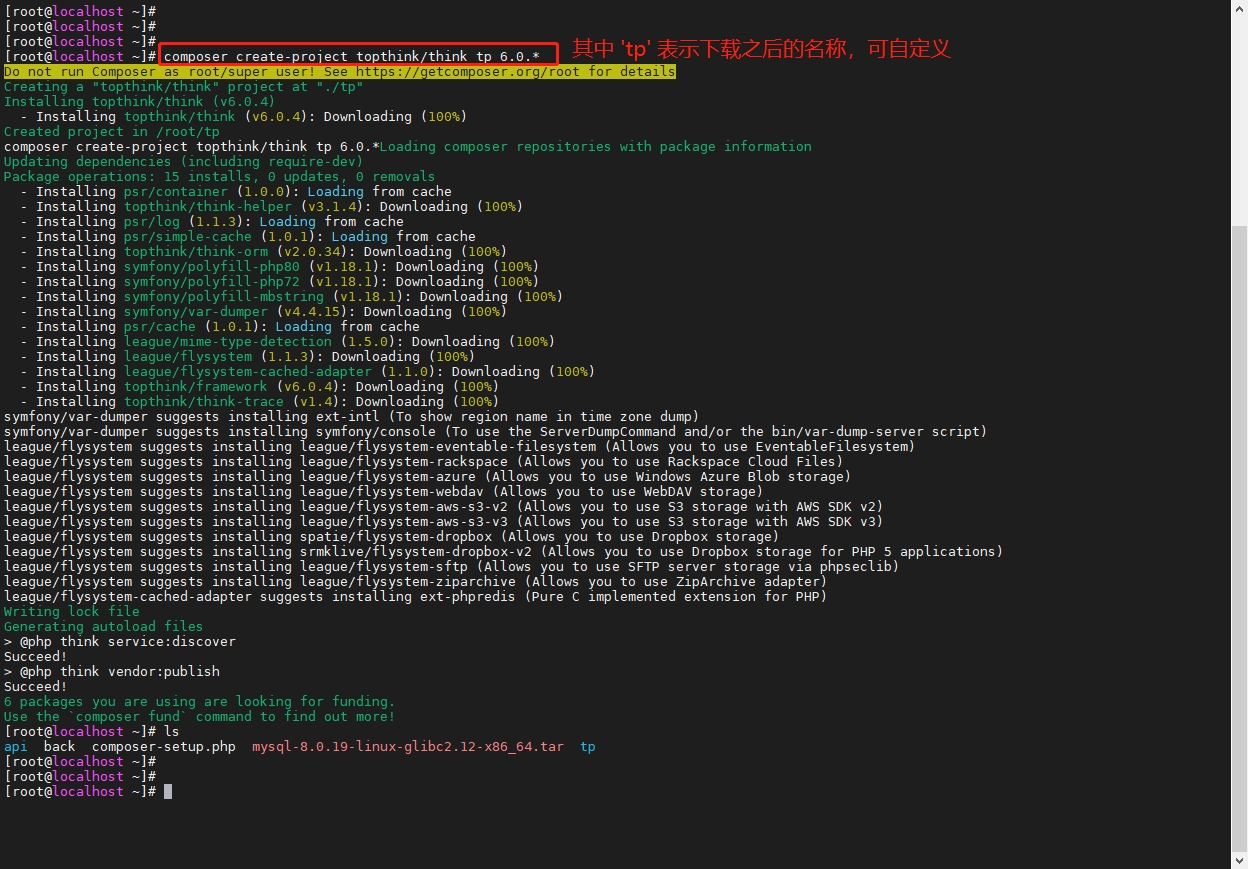Click the 'back' directory in ls output
This screenshot has width=1248, height=869.
coord(60,747)
